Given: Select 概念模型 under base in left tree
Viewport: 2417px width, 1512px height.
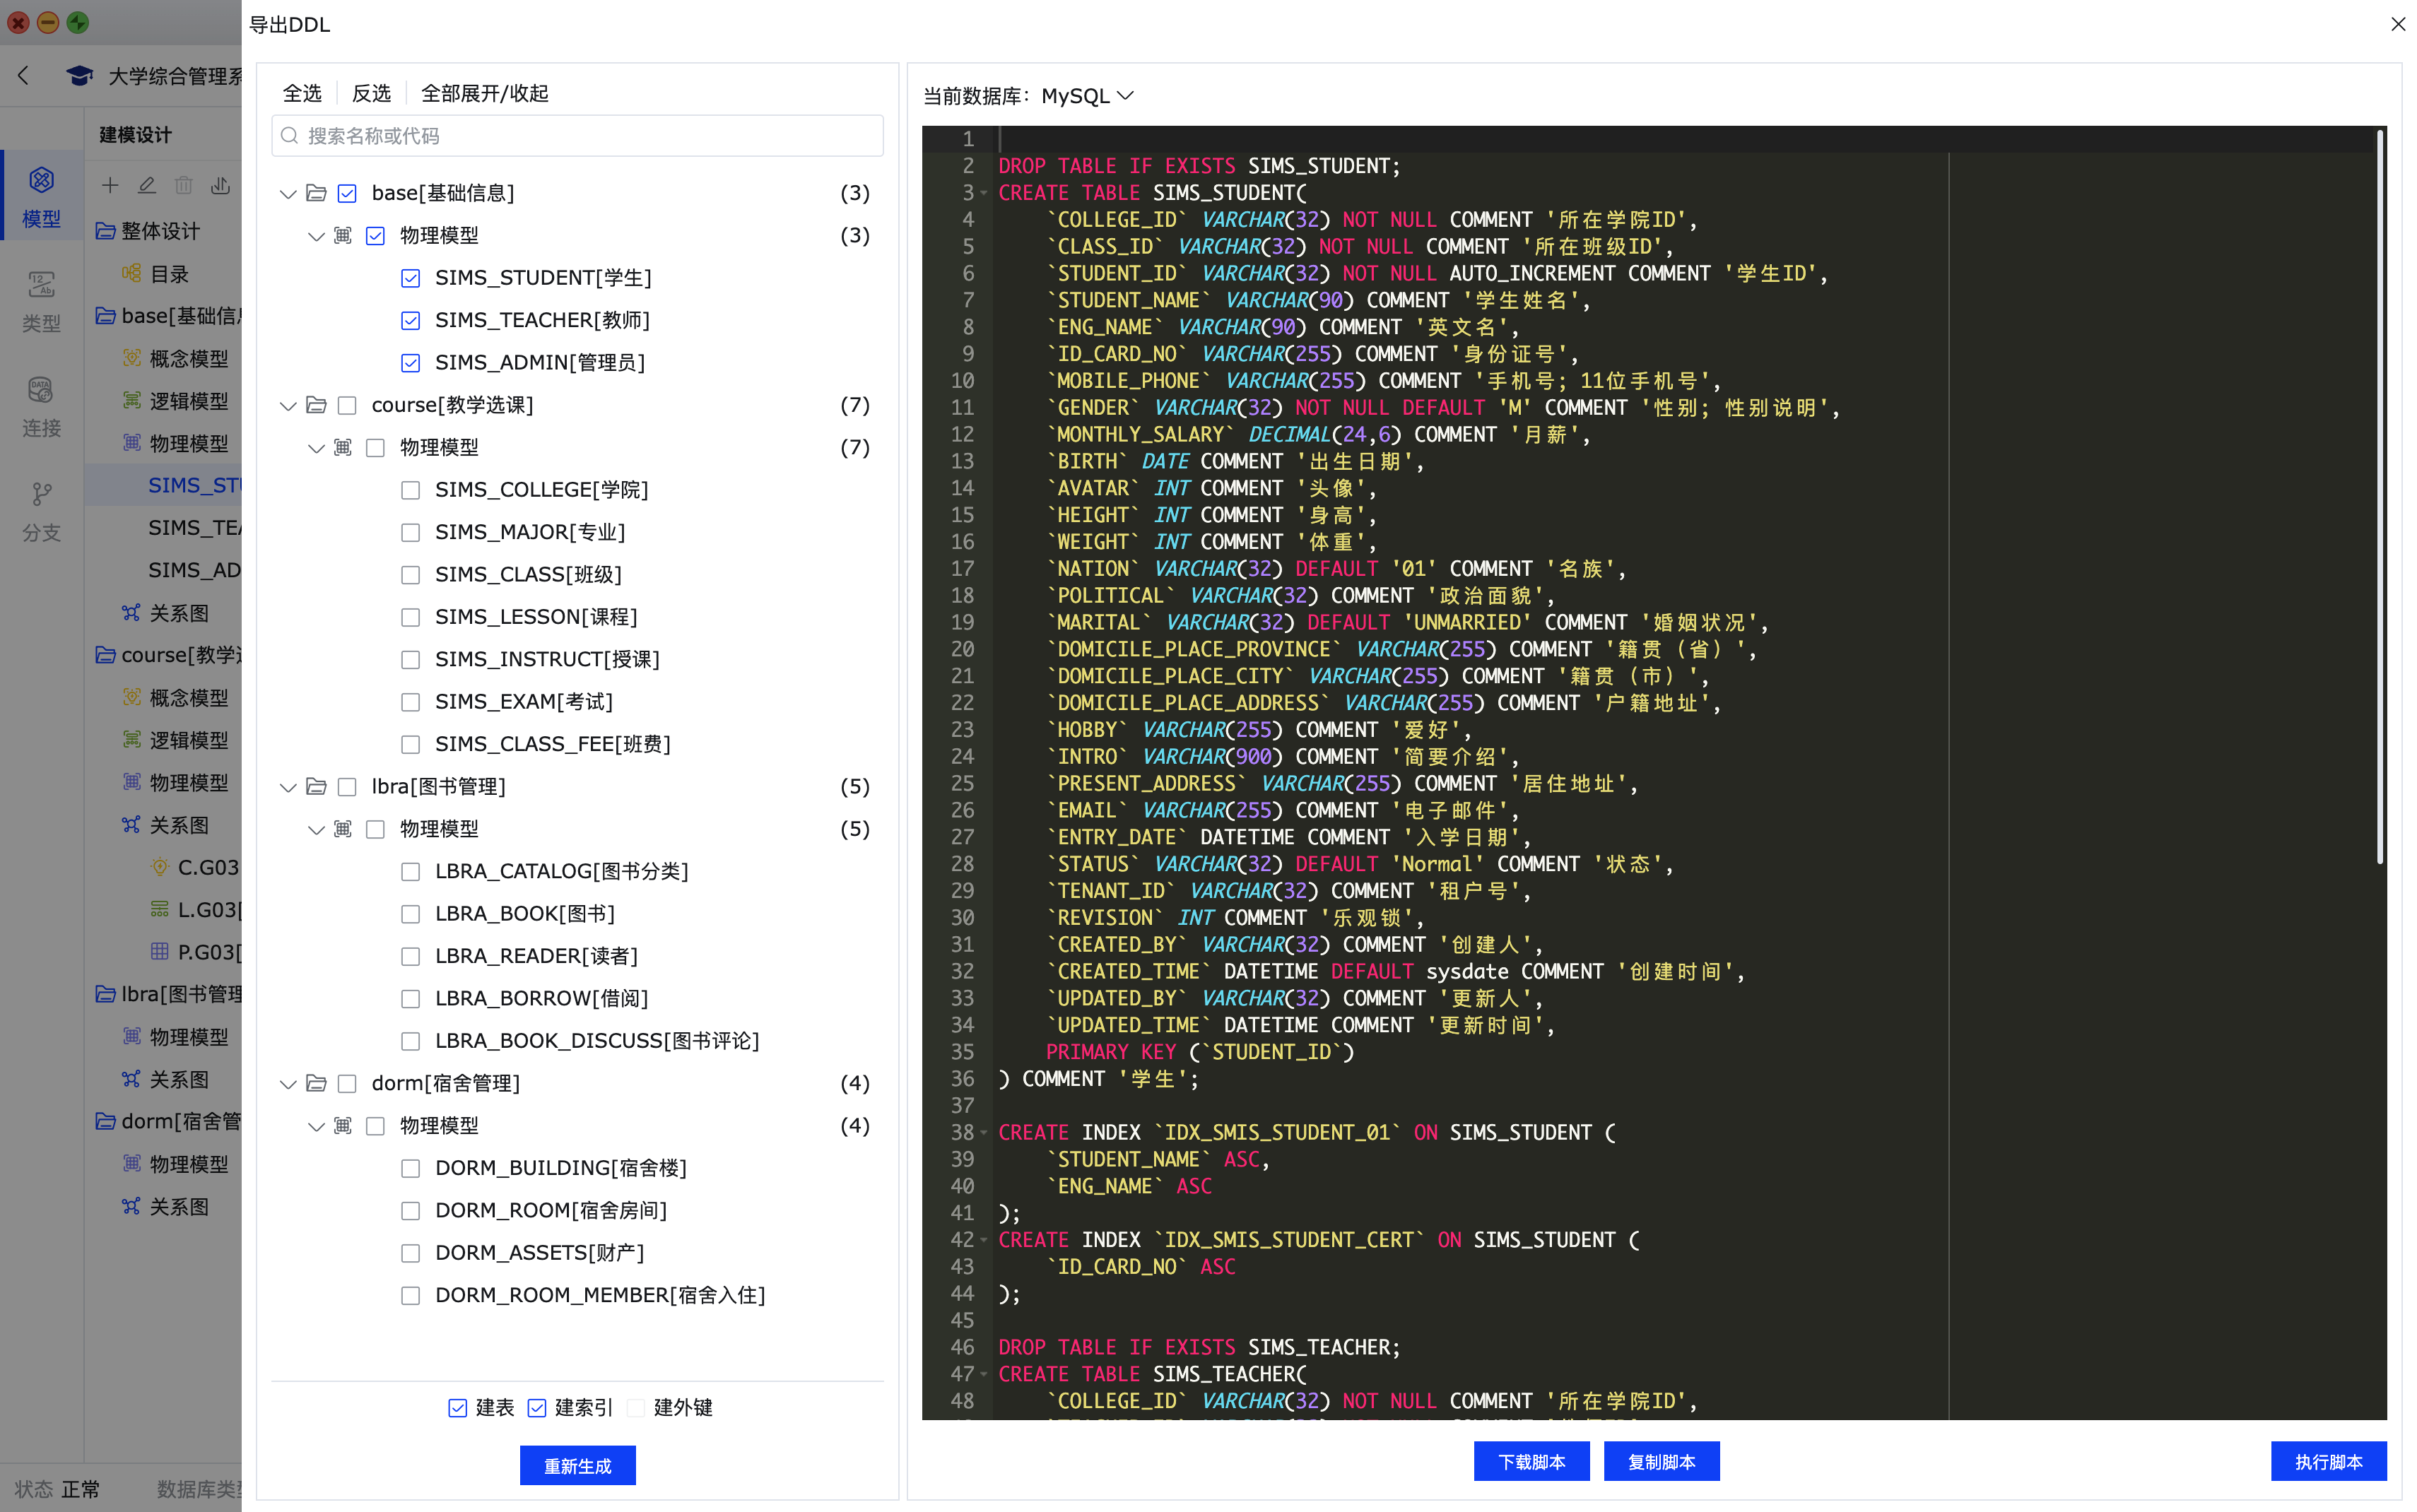Looking at the screenshot, I should (188, 358).
